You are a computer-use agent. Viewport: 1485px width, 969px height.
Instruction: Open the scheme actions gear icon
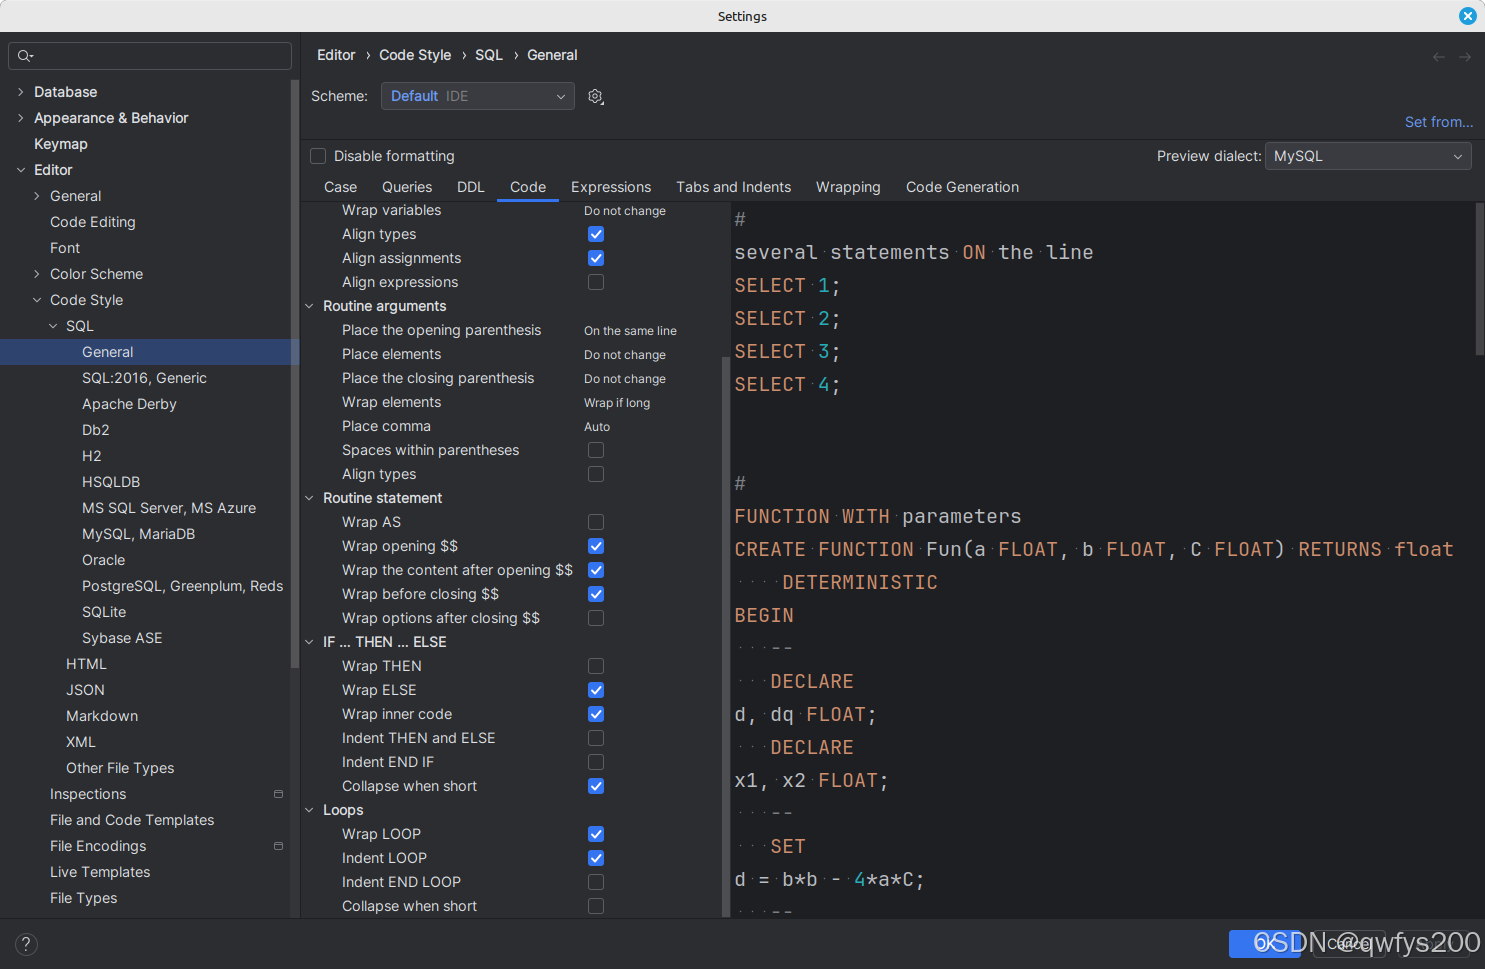pos(596,96)
